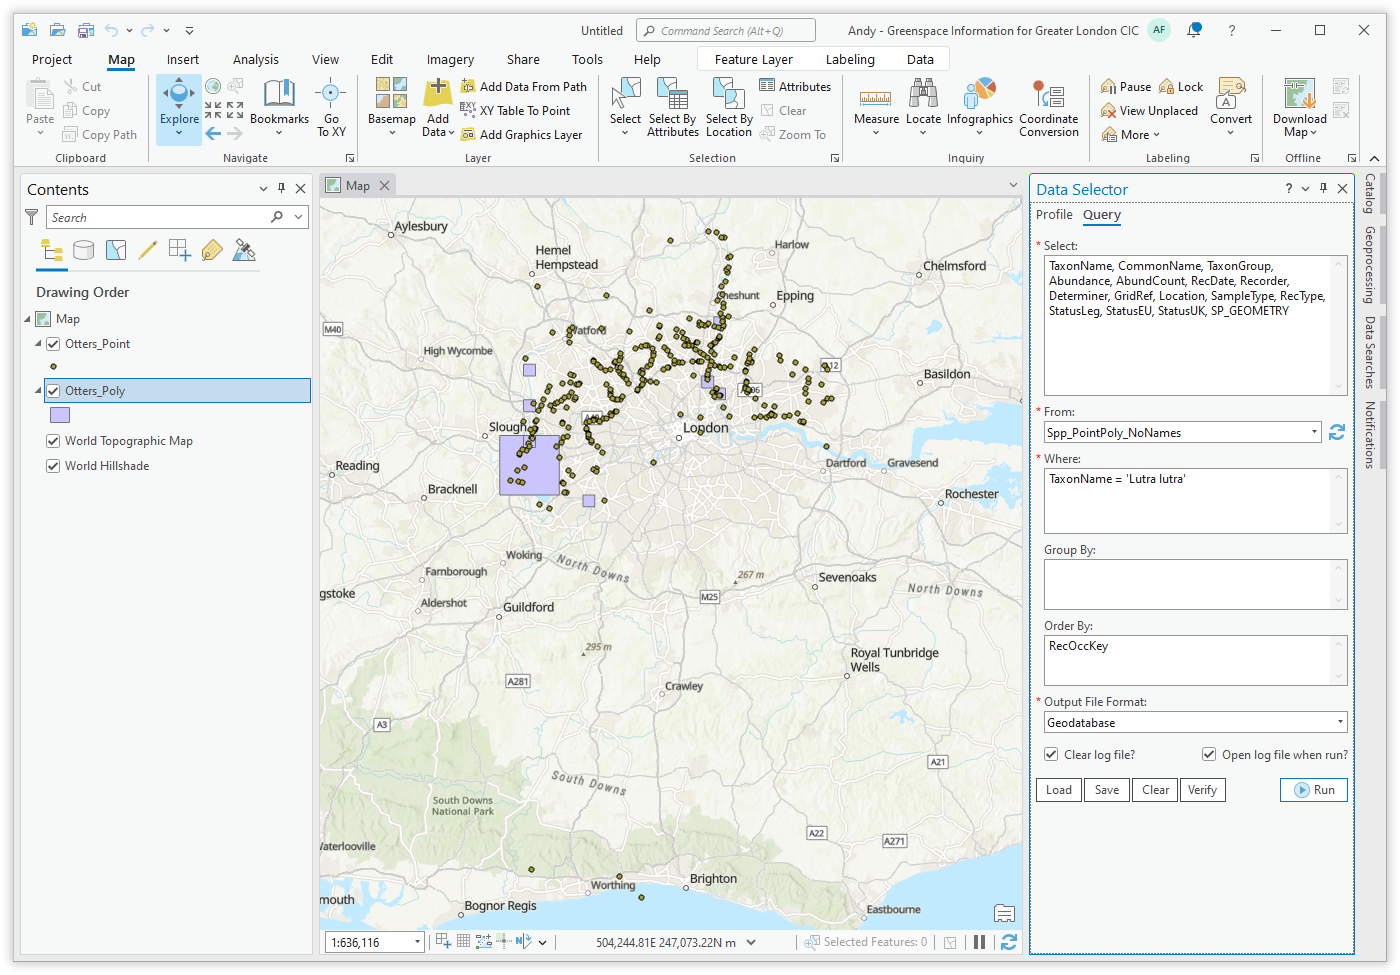Screen dimensions: 1400x975
Task: Click the Add Data icon
Action: point(438,93)
